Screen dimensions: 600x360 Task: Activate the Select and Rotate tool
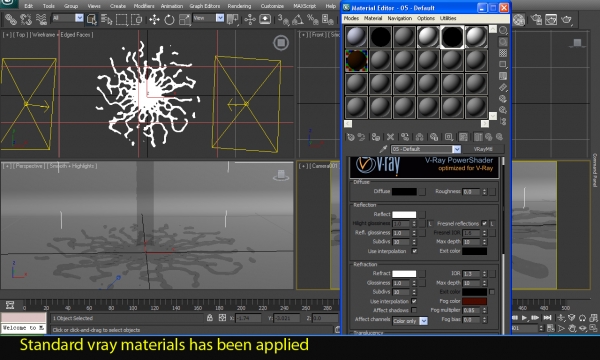(x=169, y=19)
